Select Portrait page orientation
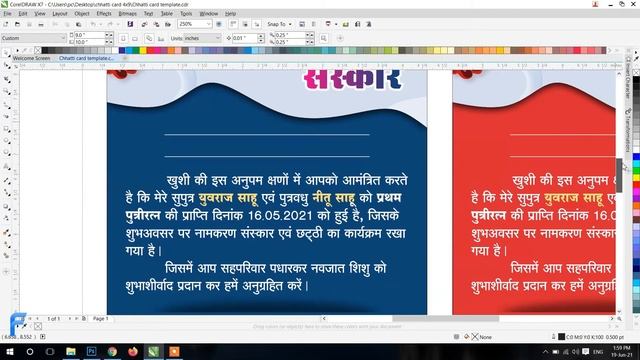 point(123,38)
